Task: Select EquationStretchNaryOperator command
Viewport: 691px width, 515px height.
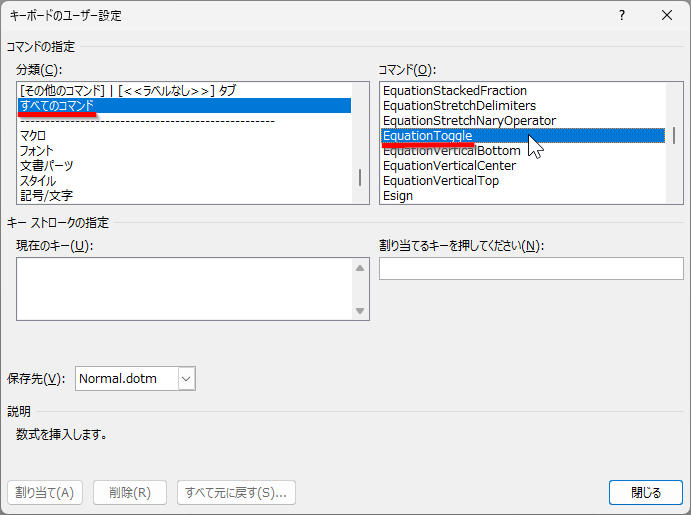Action: (x=523, y=120)
